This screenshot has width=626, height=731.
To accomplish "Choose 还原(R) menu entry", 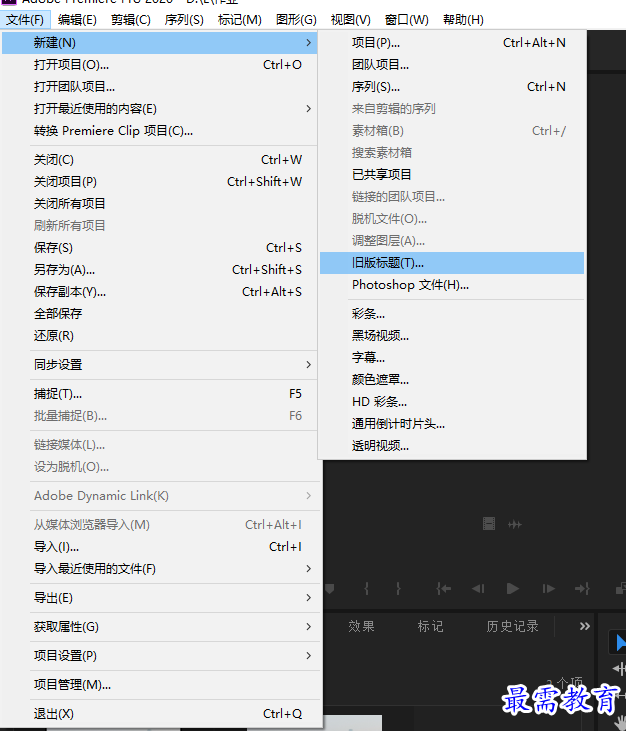I will [159, 336].
